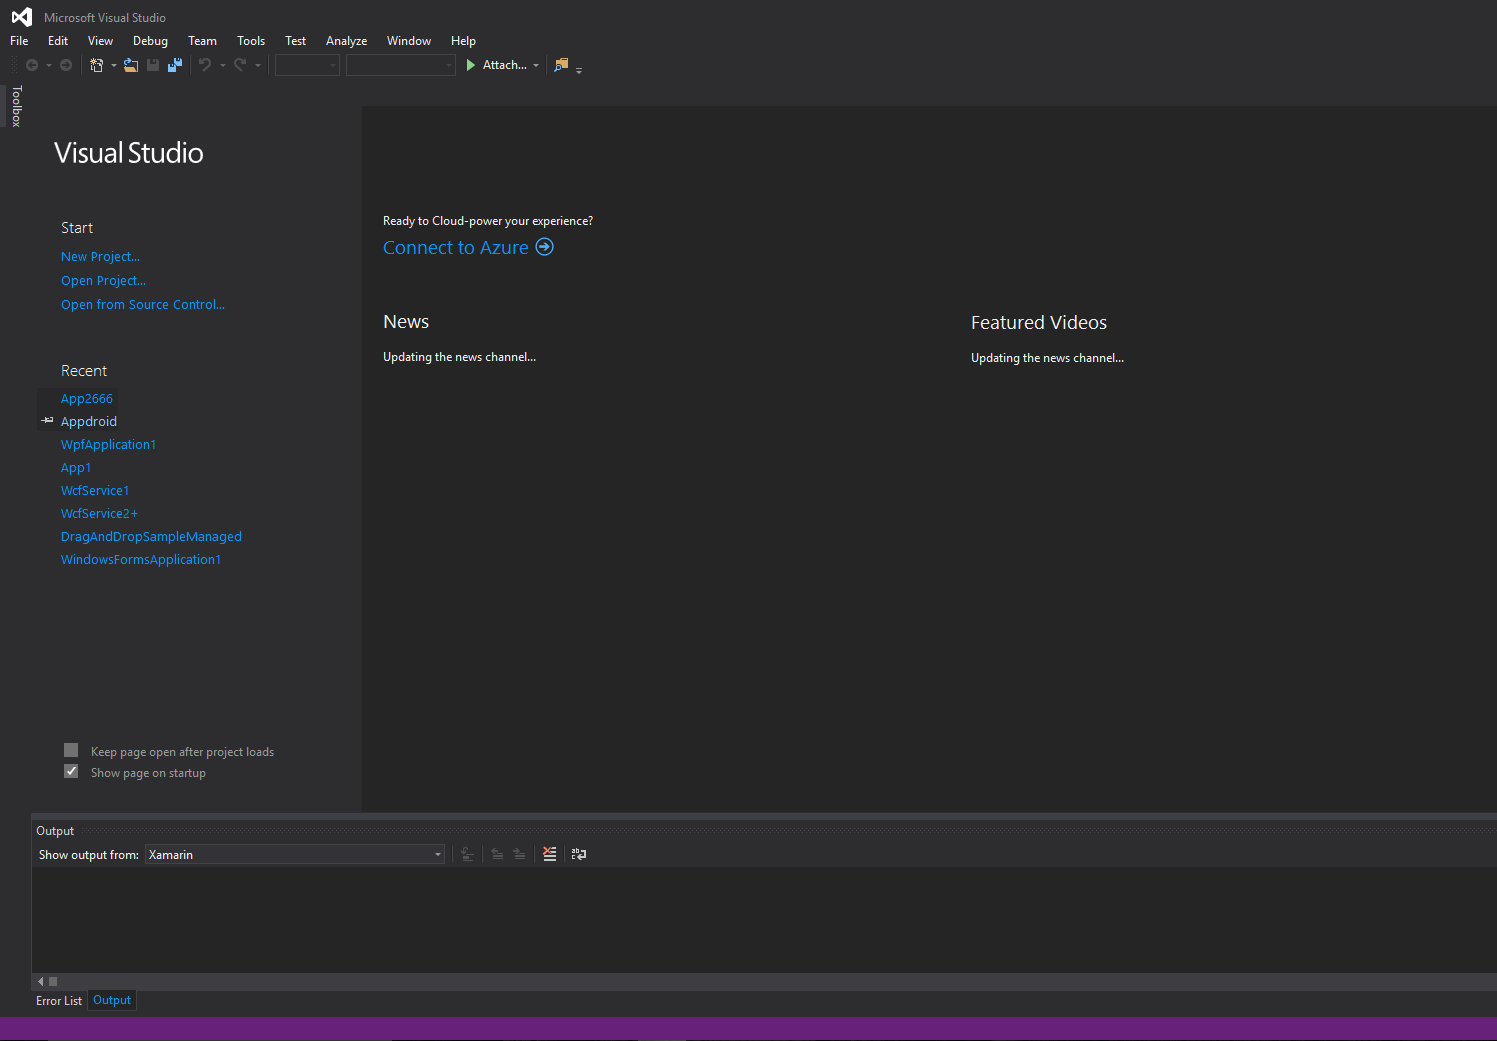This screenshot has height=1041, width=1497.
Task: Click the New Project toolbar icon
Action: click(x=95, y=64)
